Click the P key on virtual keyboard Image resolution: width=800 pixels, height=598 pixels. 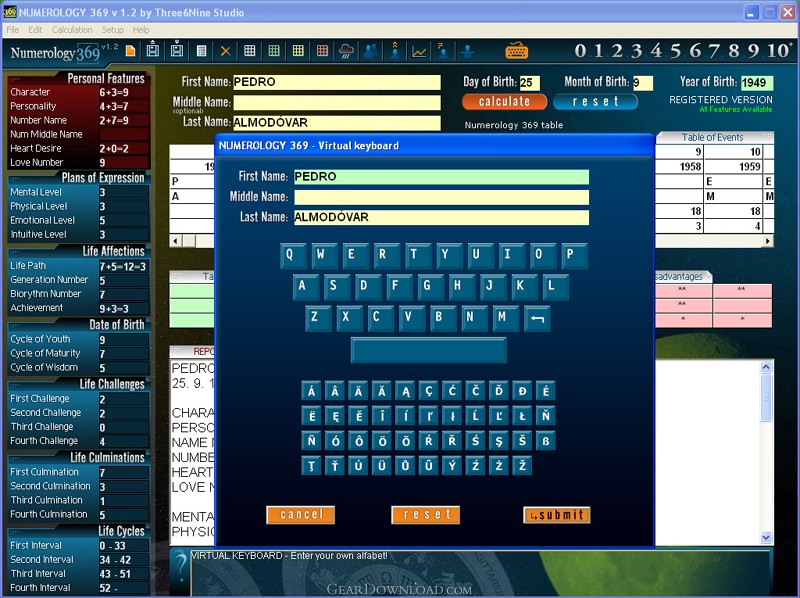574,256
